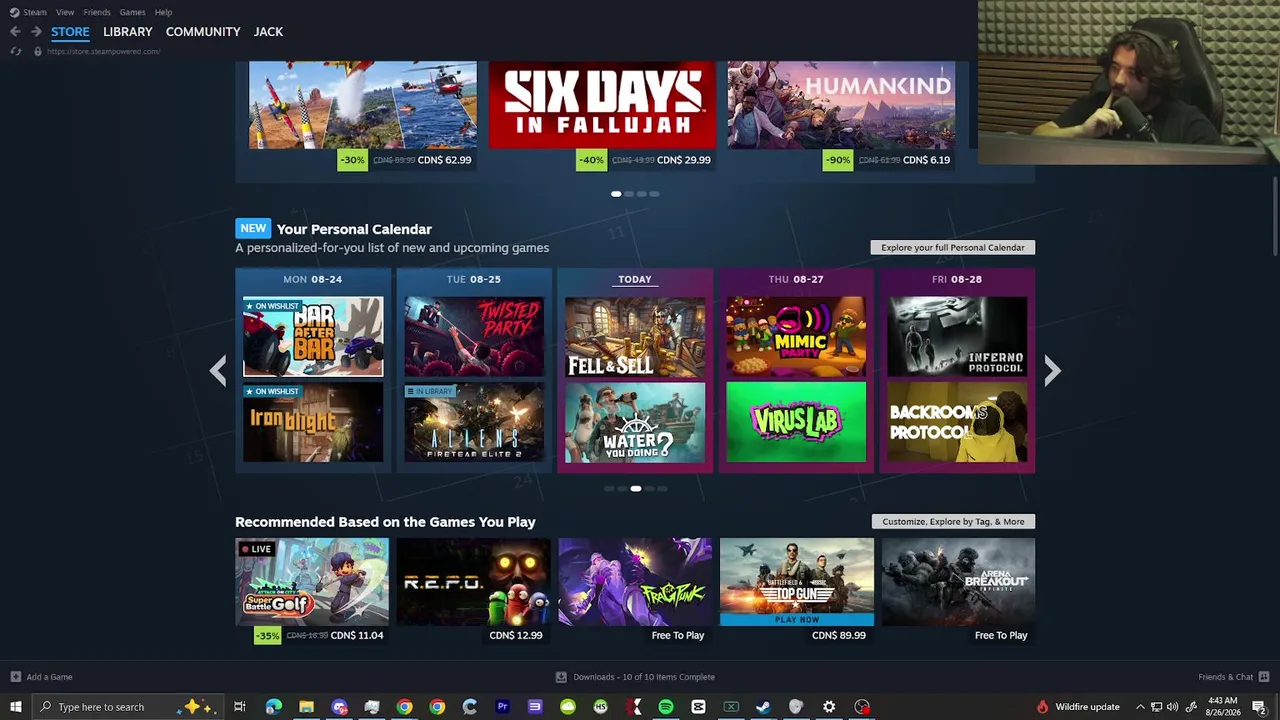Viewport: 1280px width, 720px height.
Task: Select the first featured carousel page dot
Action: pyautogui.click(x=616, y=194)
